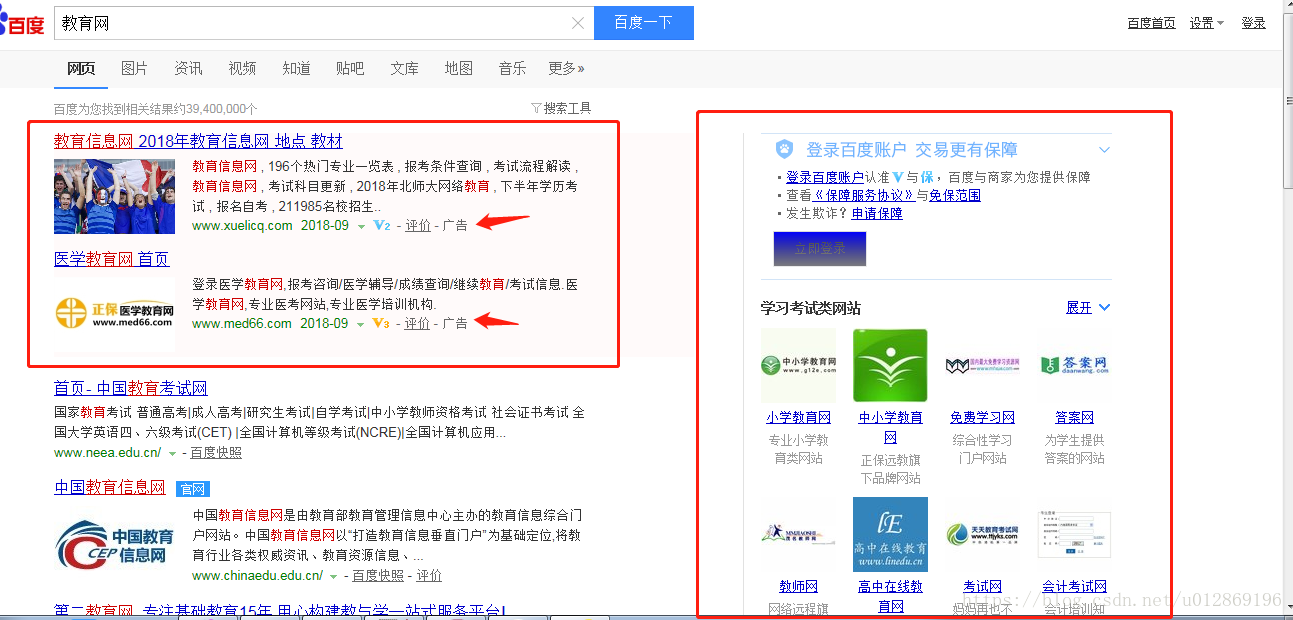Switch to the 音乐 tab

coord(512,68)
